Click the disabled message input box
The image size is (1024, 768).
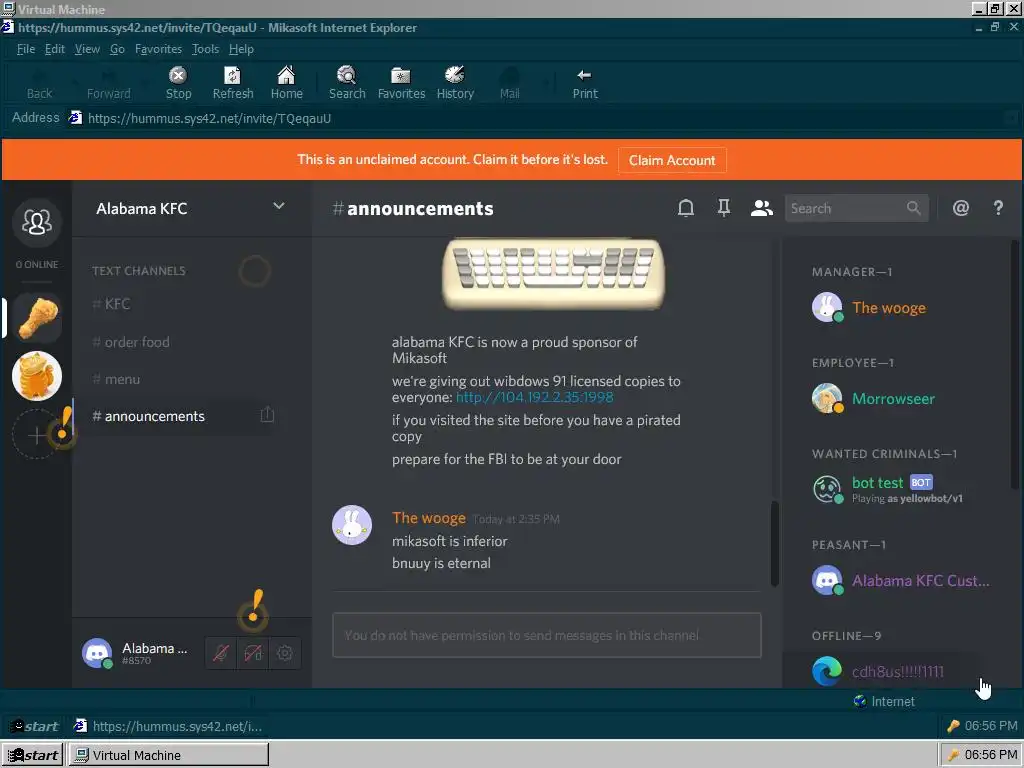coord(547,635)
